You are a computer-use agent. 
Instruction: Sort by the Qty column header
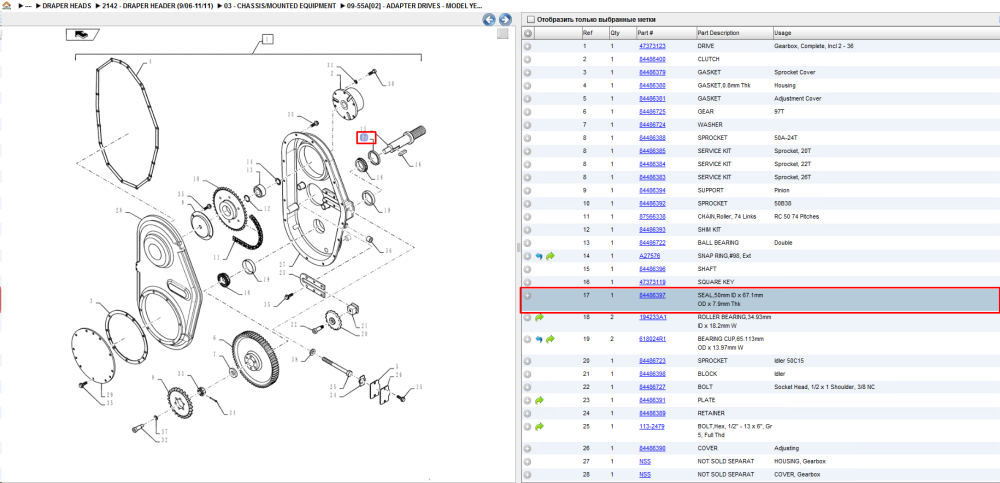[614, 33]
